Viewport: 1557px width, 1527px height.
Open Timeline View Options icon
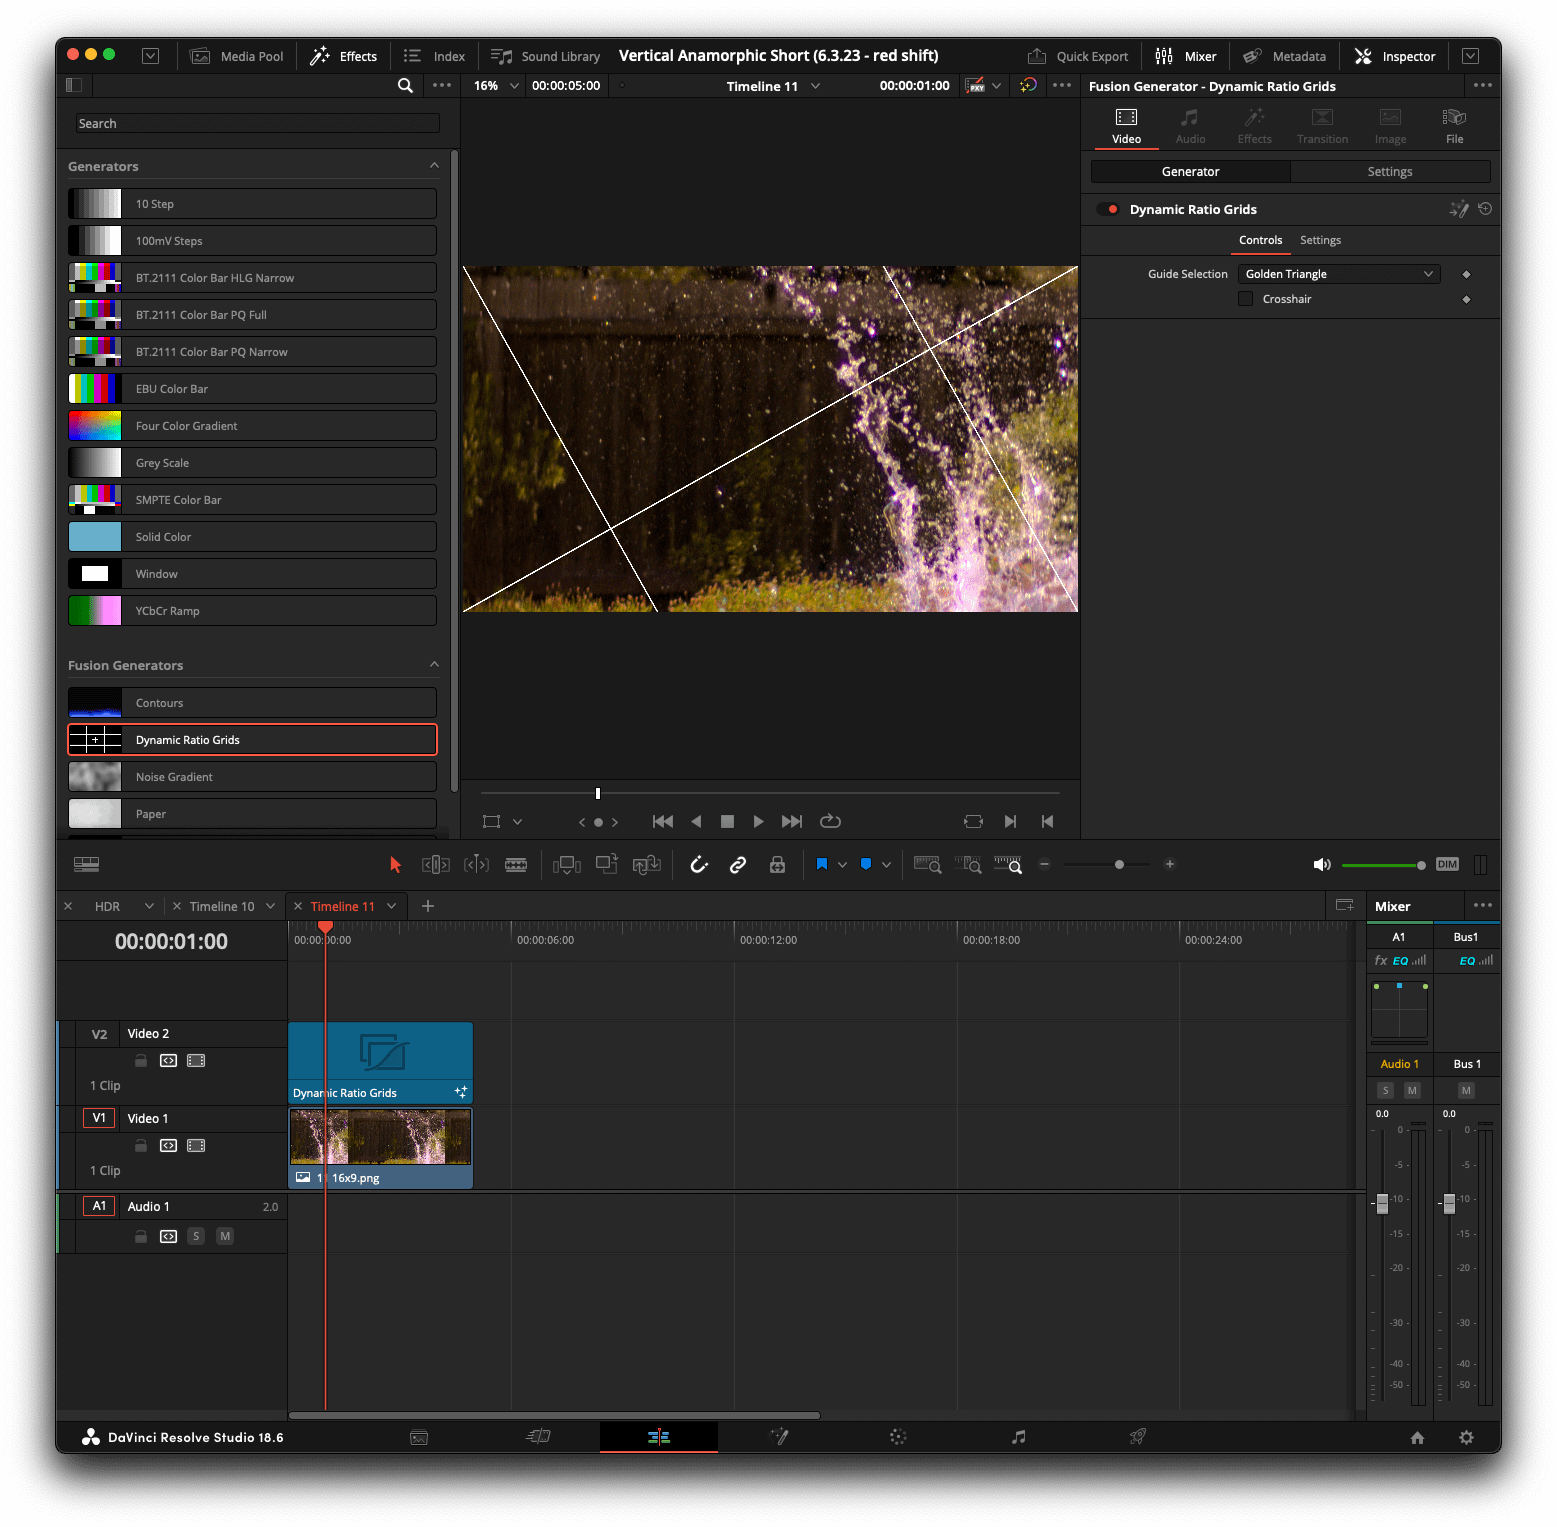click(x=87, y=864)
